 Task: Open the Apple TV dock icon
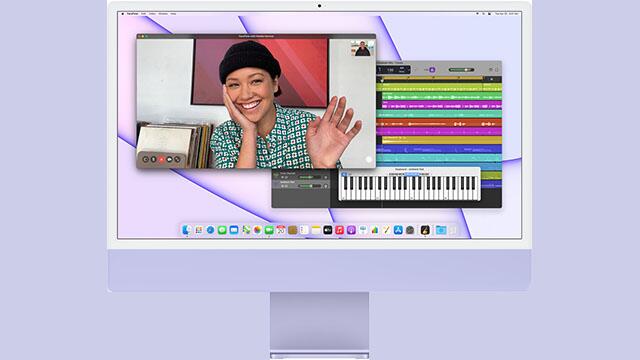[x=328, y=230]
